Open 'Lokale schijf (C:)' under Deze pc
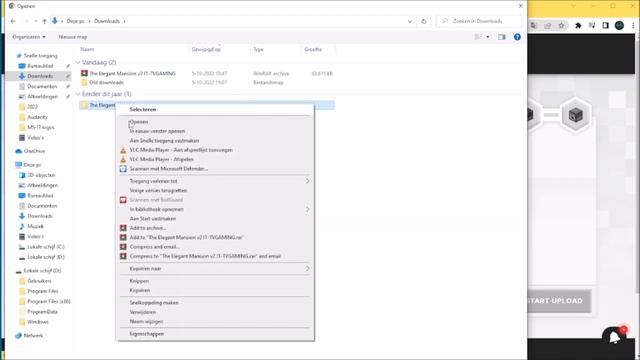 46,247
